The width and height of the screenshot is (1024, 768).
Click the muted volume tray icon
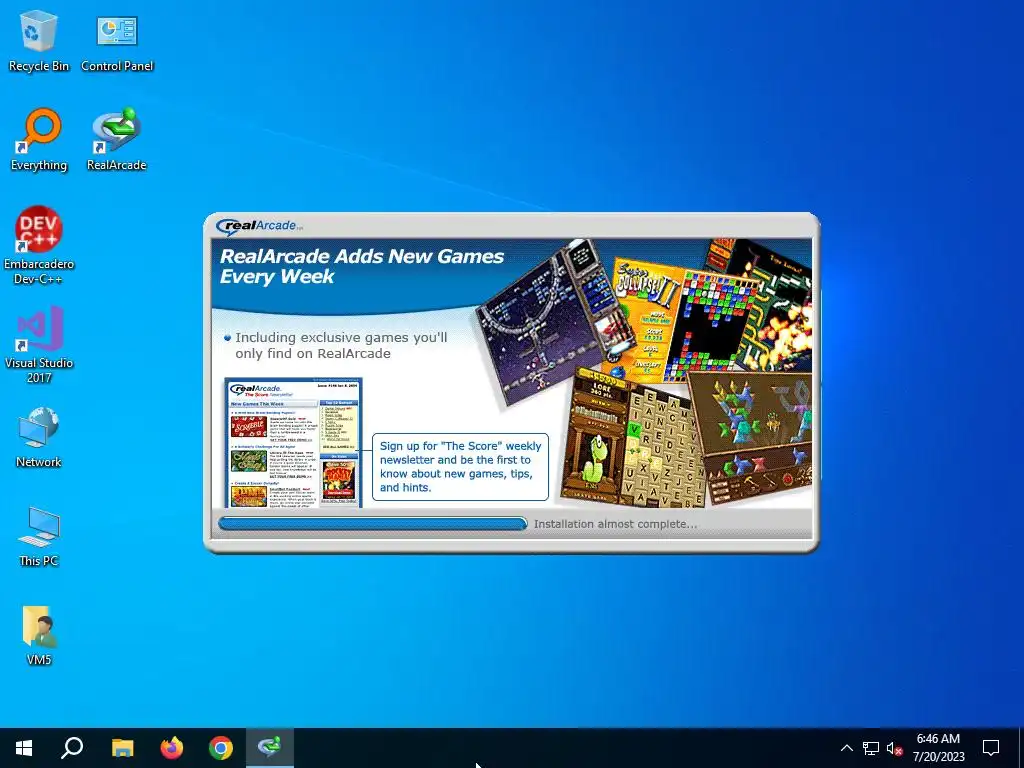(894, 748)
